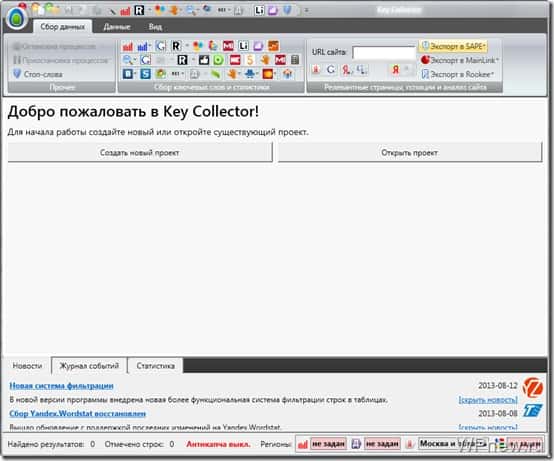Click purple square icon in first ribbon row
Screen dimensions: 554x461
tap(258, 46)
